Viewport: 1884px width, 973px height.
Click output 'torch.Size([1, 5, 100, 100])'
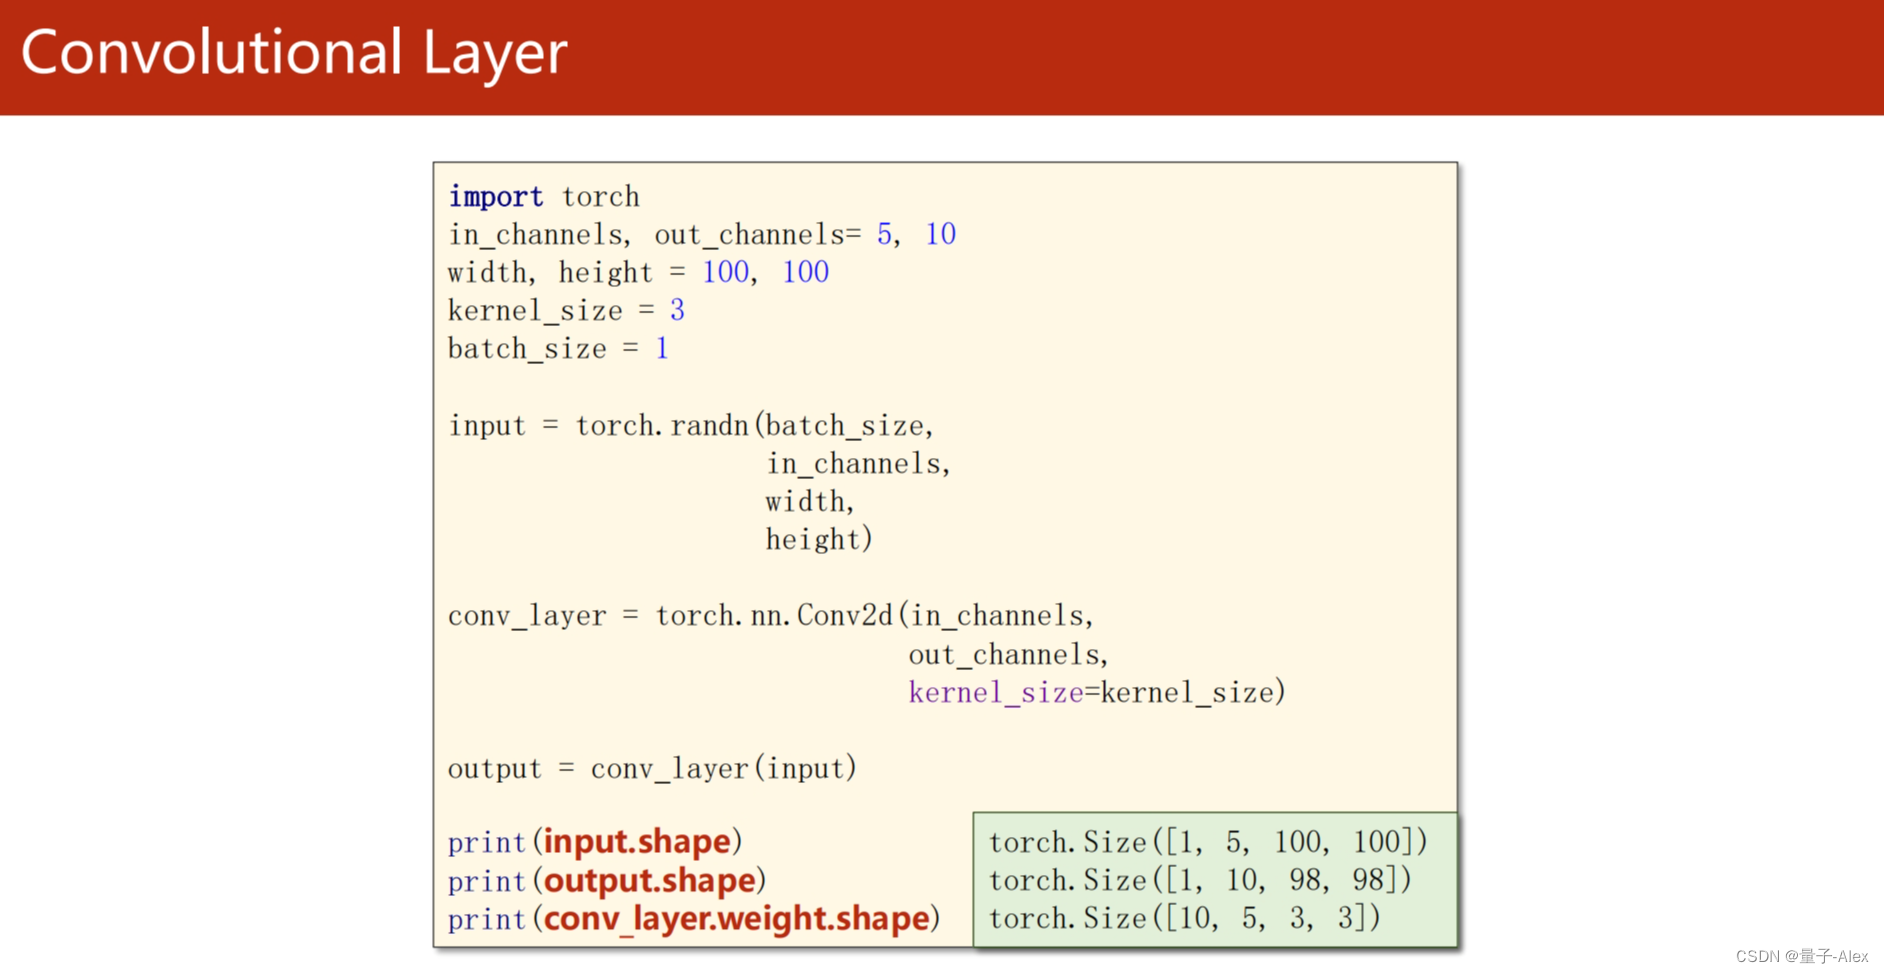[x=1208, y=842]
